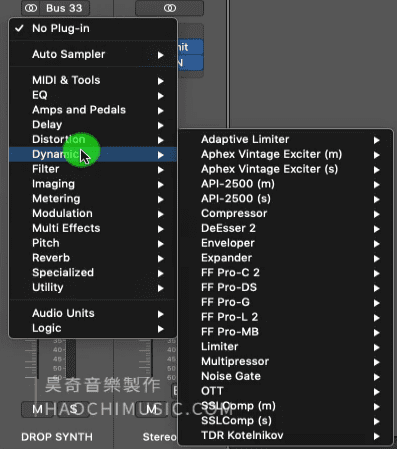Expand the Adaptive Limiter submenu arrow
The height and width of the screenshot is (449, 397).
coord(377,140)
